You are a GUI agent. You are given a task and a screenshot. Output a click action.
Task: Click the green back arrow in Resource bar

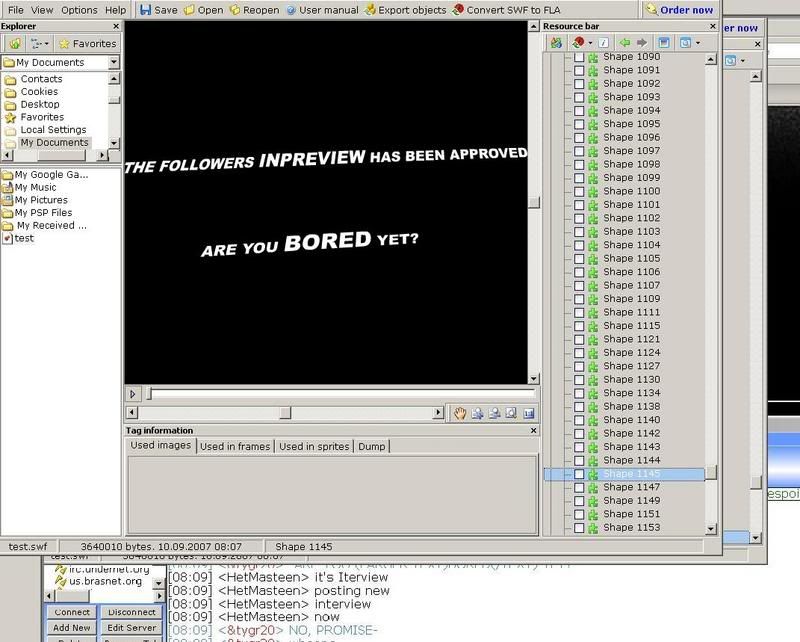(625, 43)
